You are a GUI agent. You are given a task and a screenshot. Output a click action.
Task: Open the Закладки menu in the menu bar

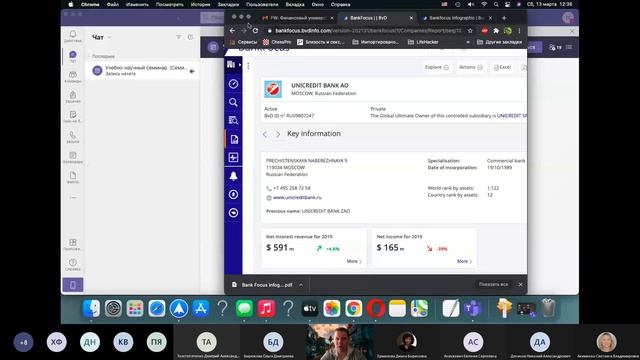(228, 4)
